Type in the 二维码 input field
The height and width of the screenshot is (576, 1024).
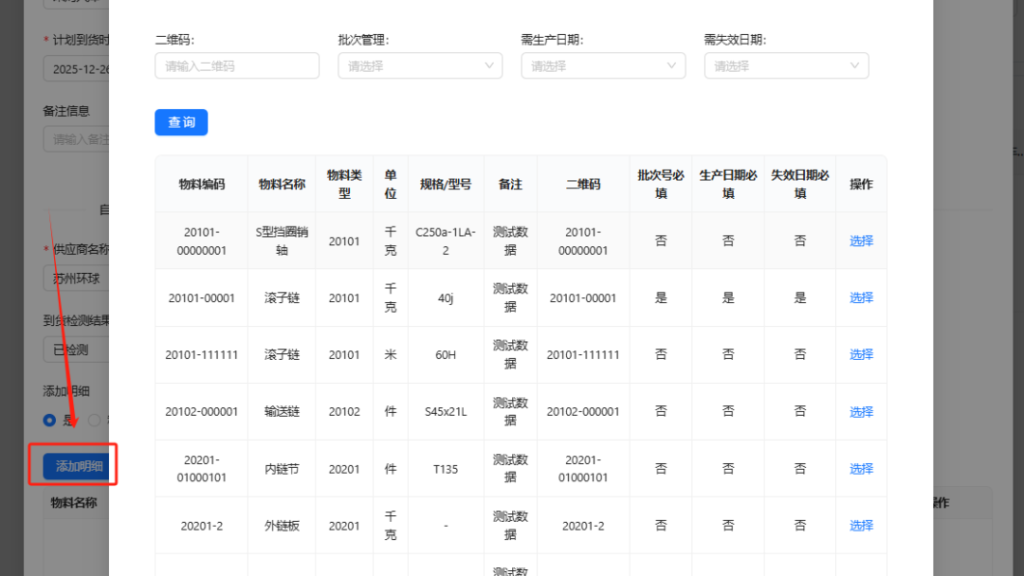pyautogui.click(x=237, y=66)
